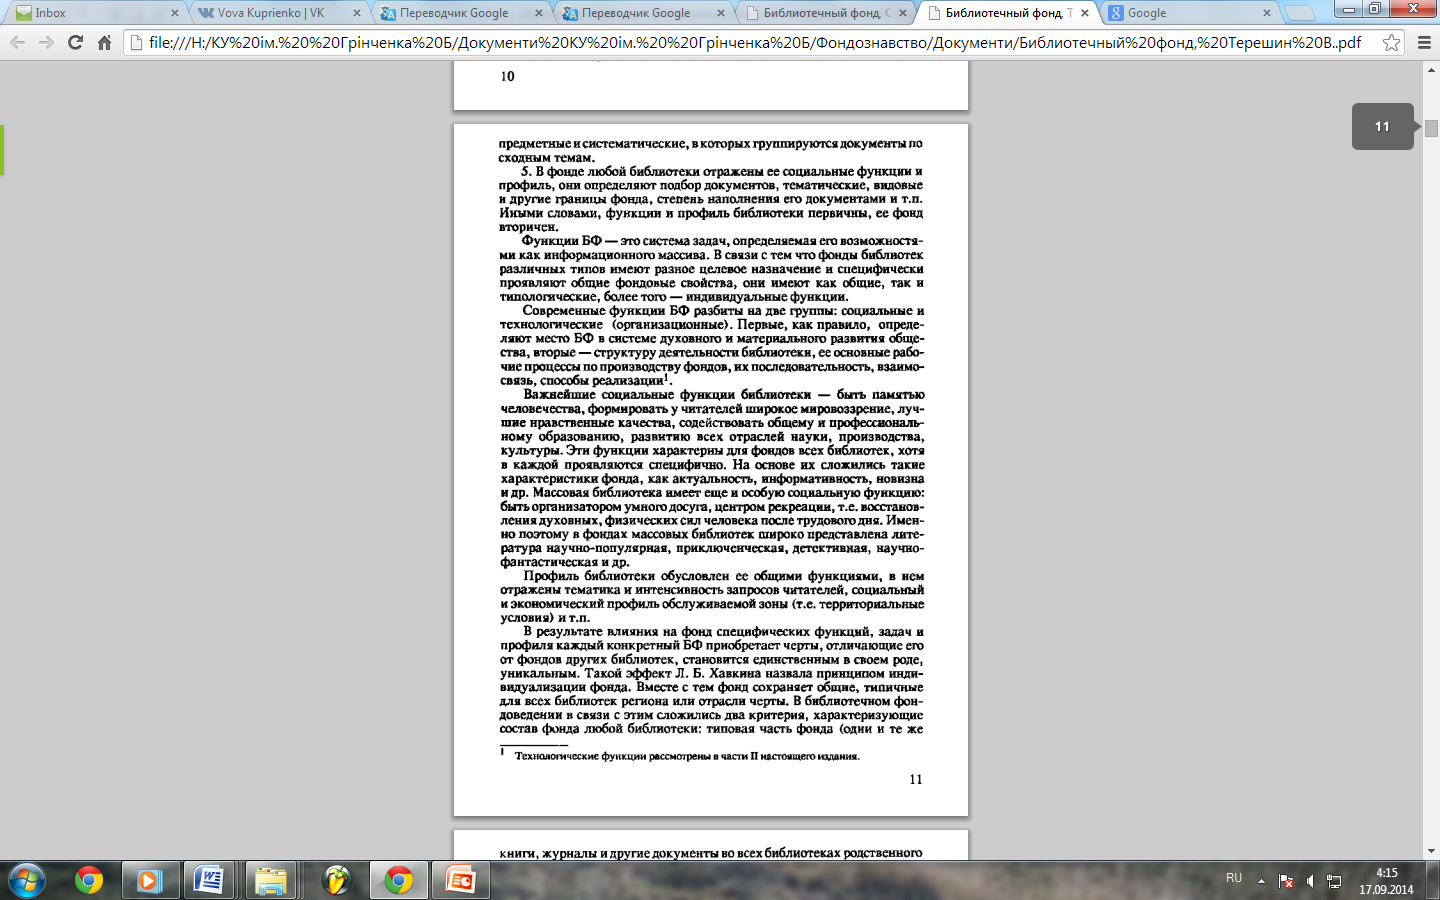Show hidden tray icons arrow

pos(1261,881)
